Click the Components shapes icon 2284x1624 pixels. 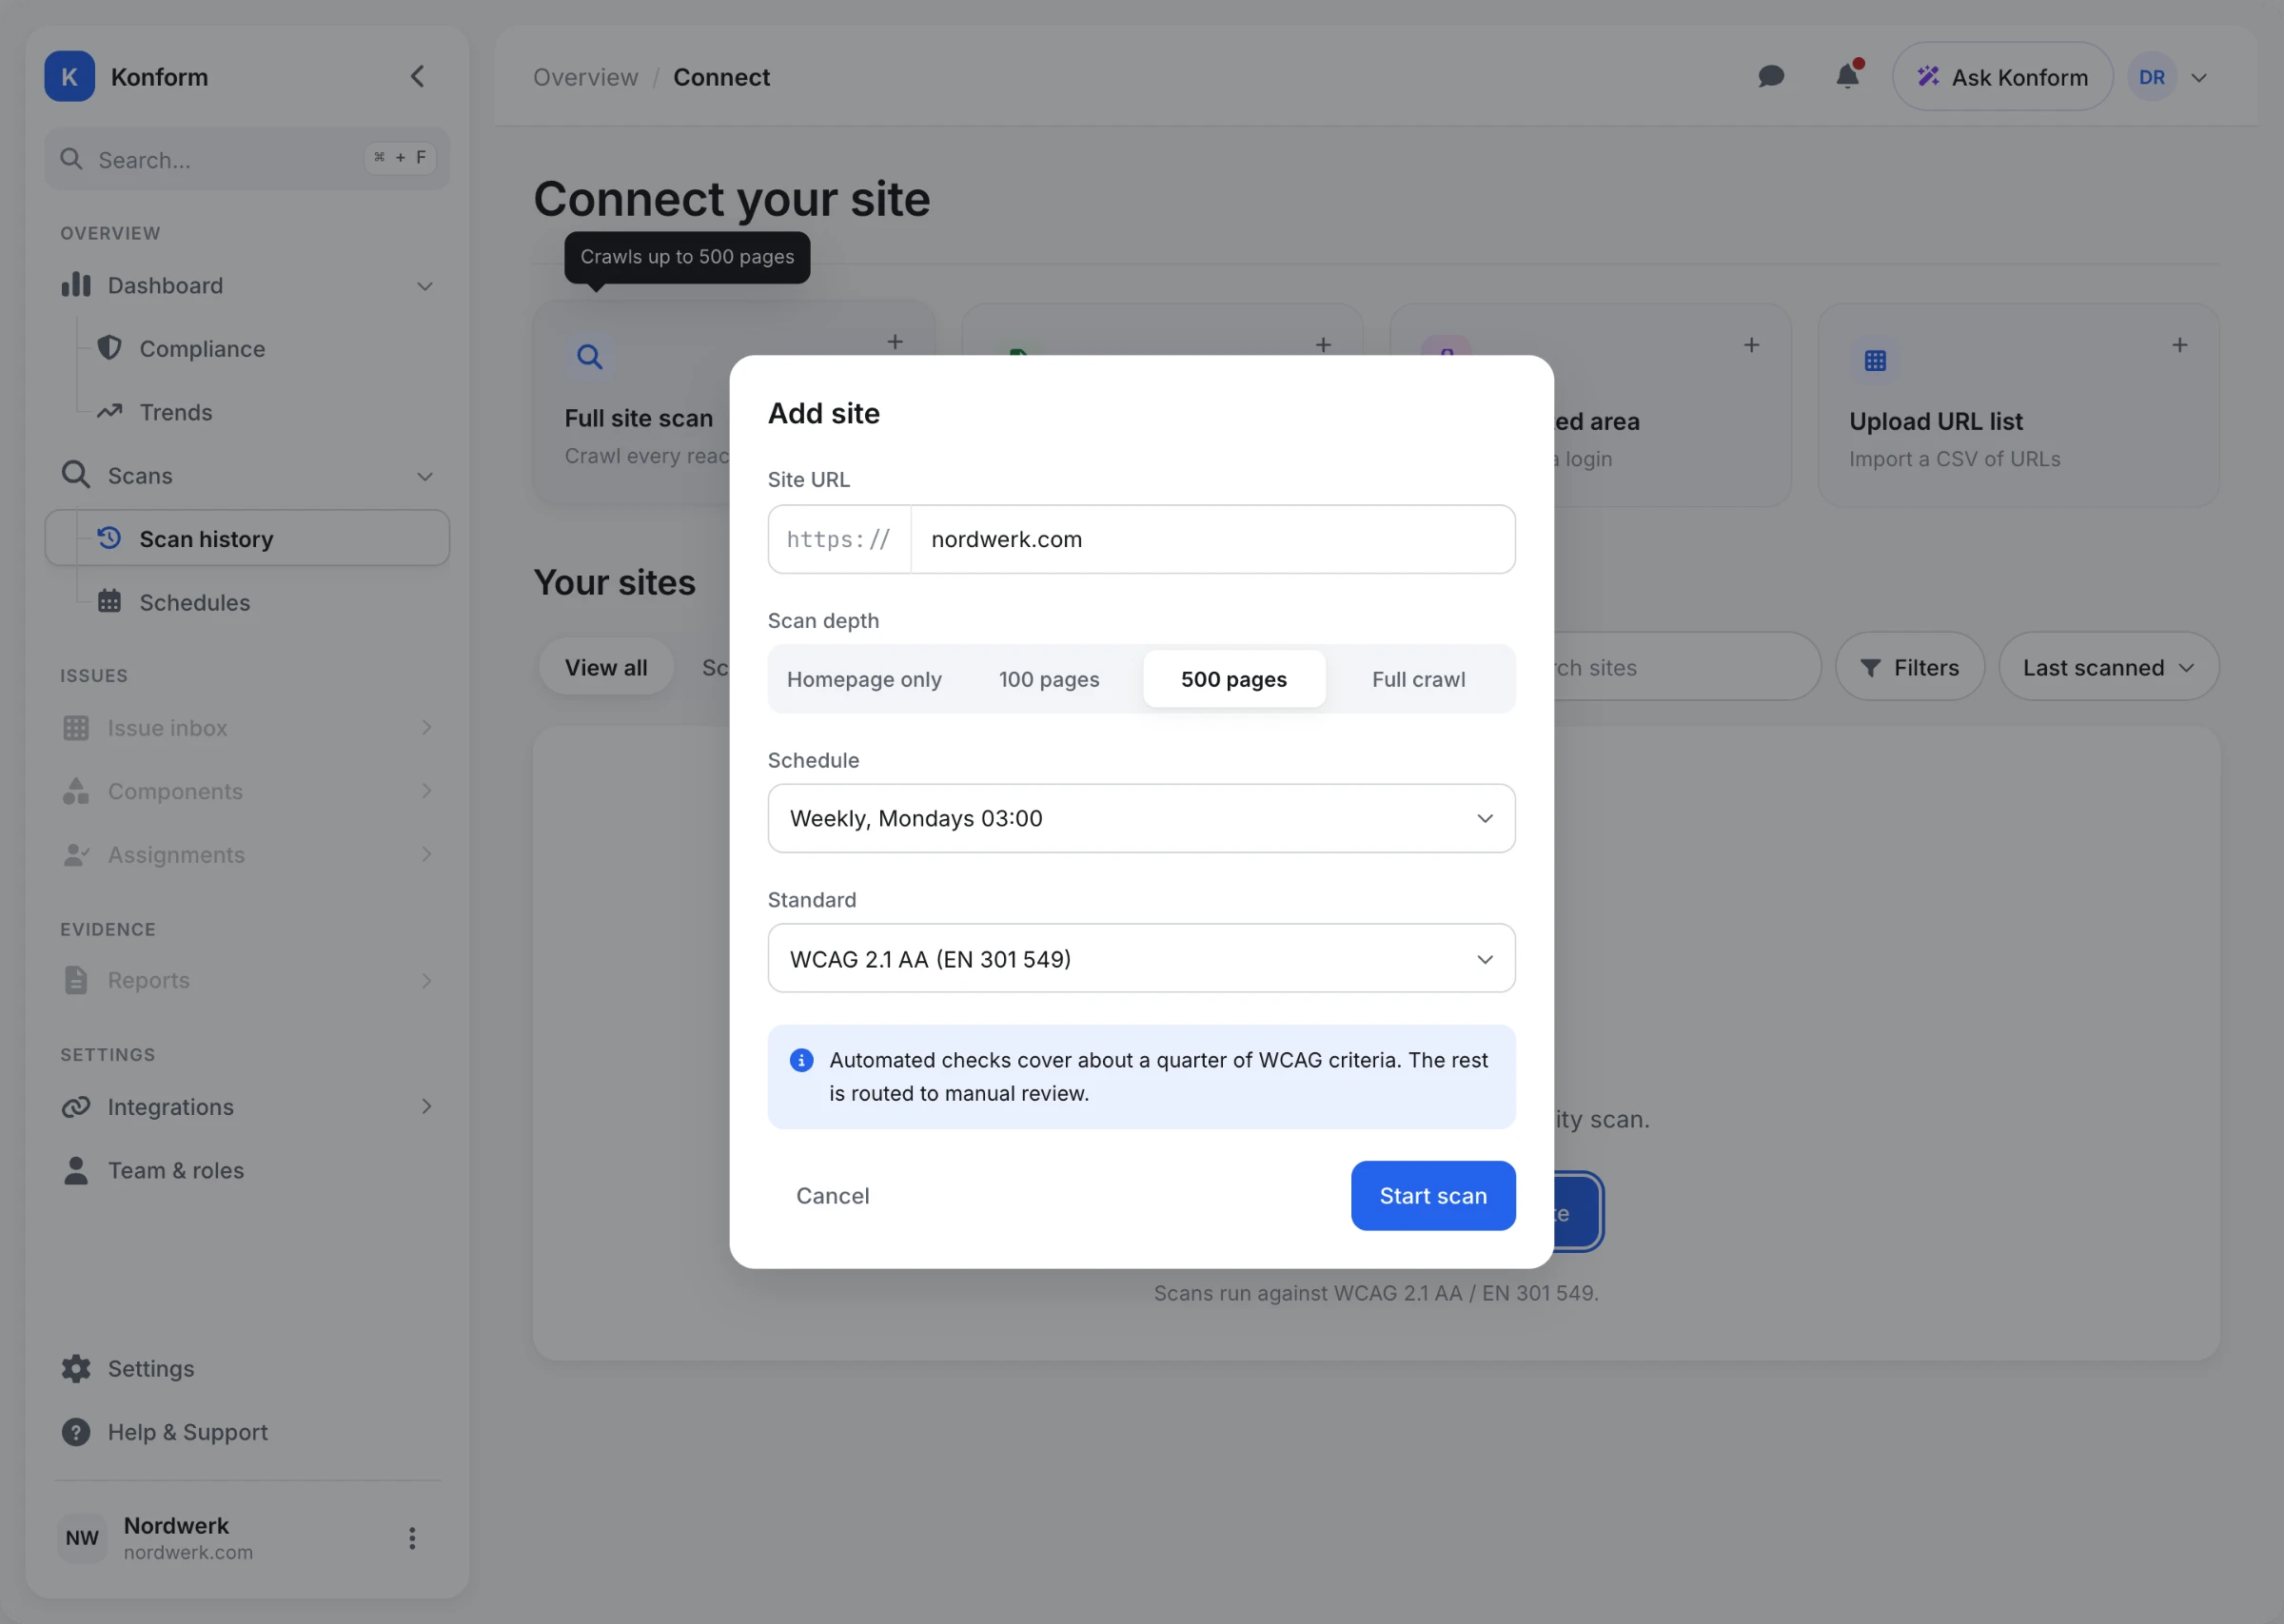(76, 791)
